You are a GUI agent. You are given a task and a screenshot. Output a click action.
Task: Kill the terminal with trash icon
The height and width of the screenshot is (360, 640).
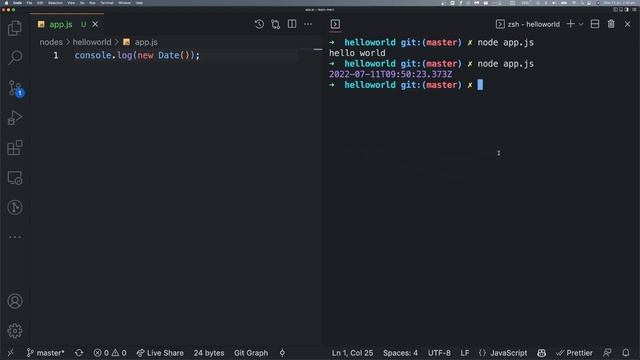(x=611, y=24)
